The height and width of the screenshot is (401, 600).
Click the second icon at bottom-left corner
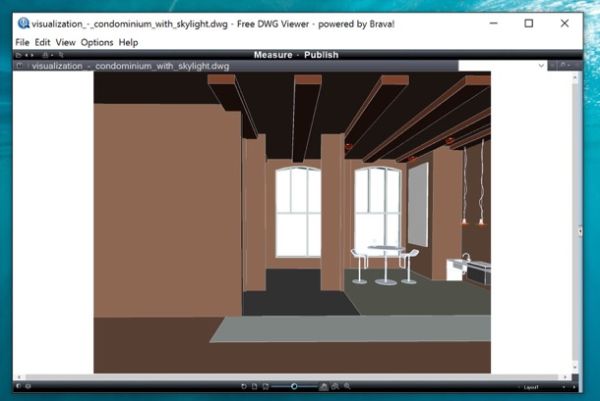tap(28, 386)
